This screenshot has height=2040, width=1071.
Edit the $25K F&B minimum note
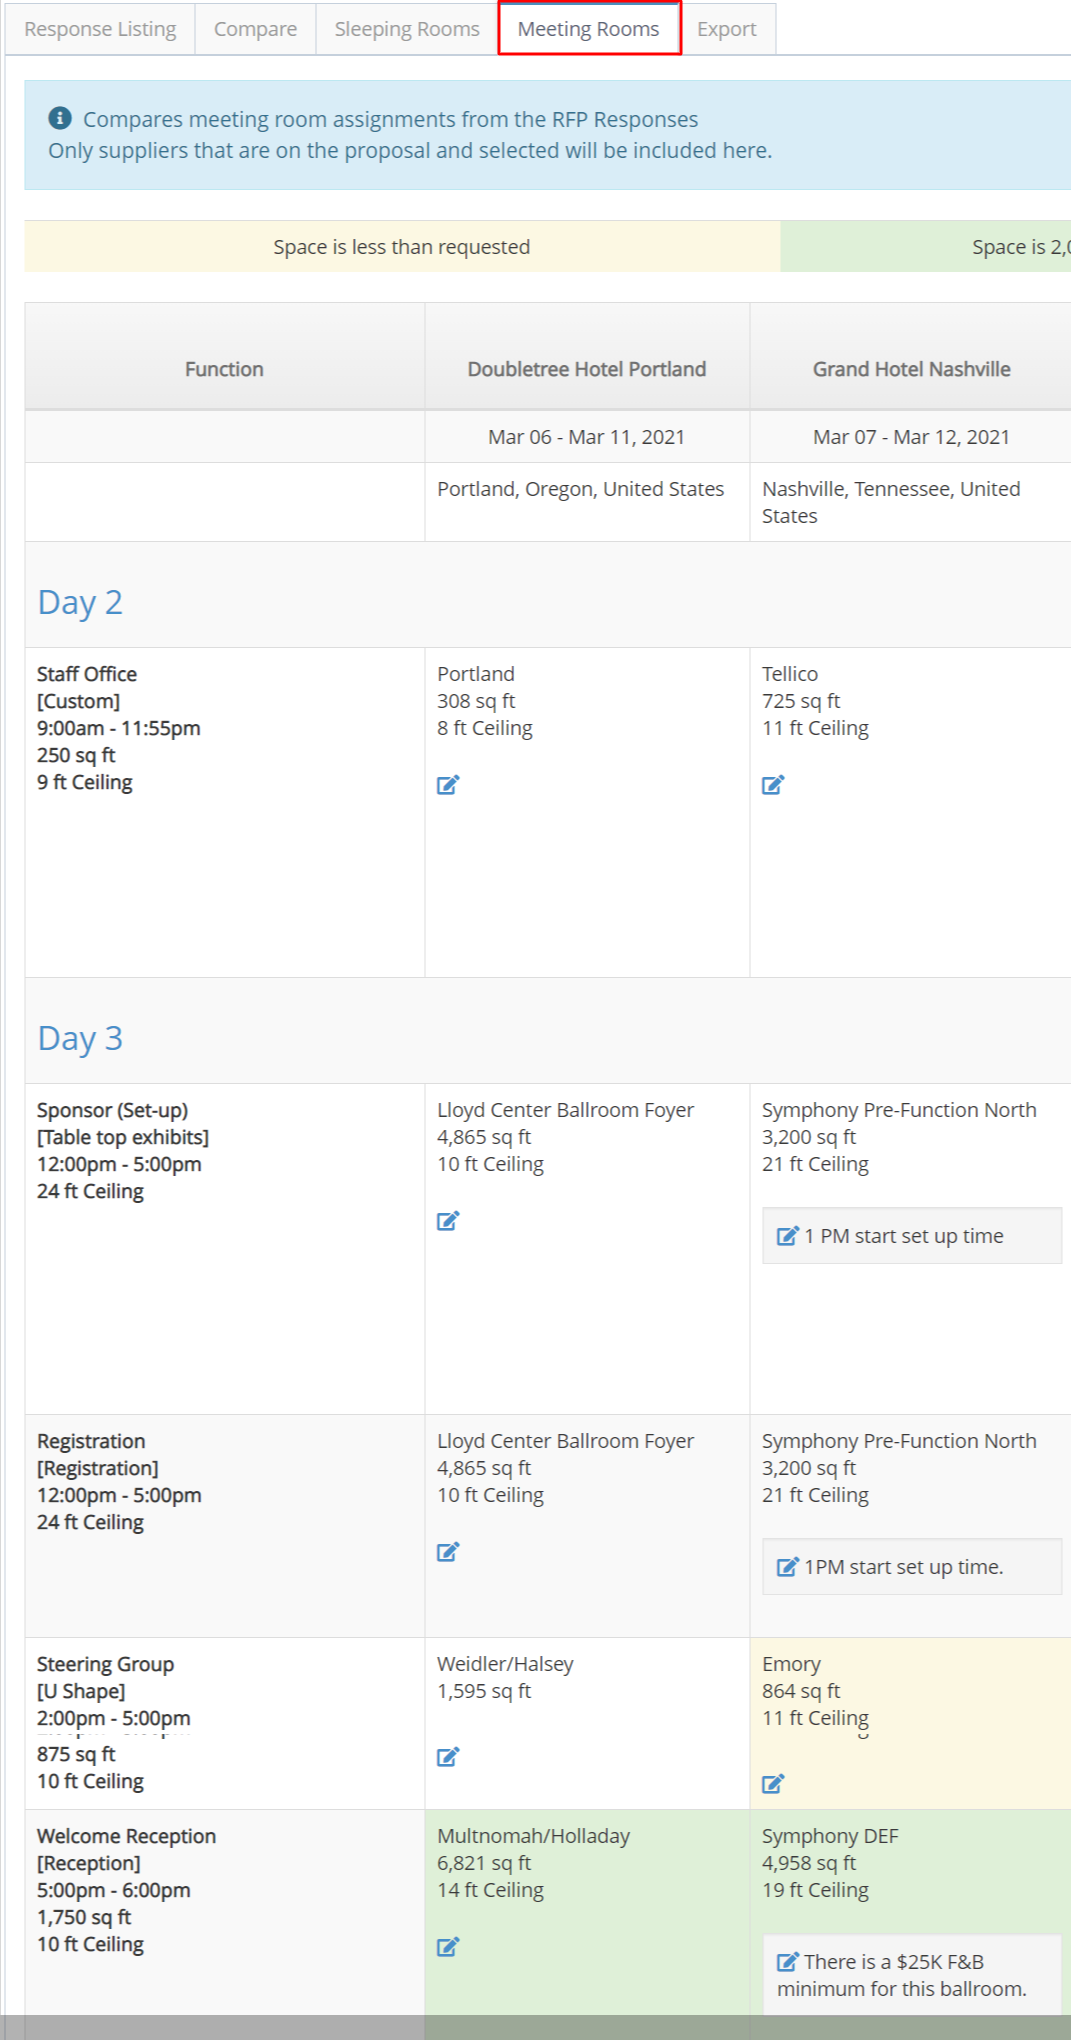788,1962
